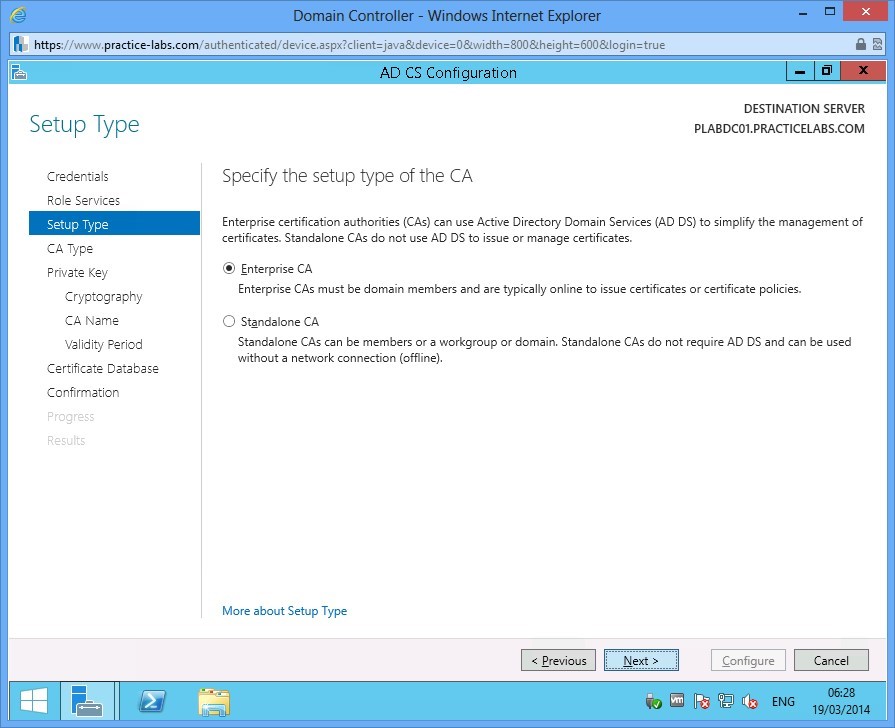Viewport: 895px width, 728px height.
Task: Click the VMware Tools tray icon
Action: [678, 701]
